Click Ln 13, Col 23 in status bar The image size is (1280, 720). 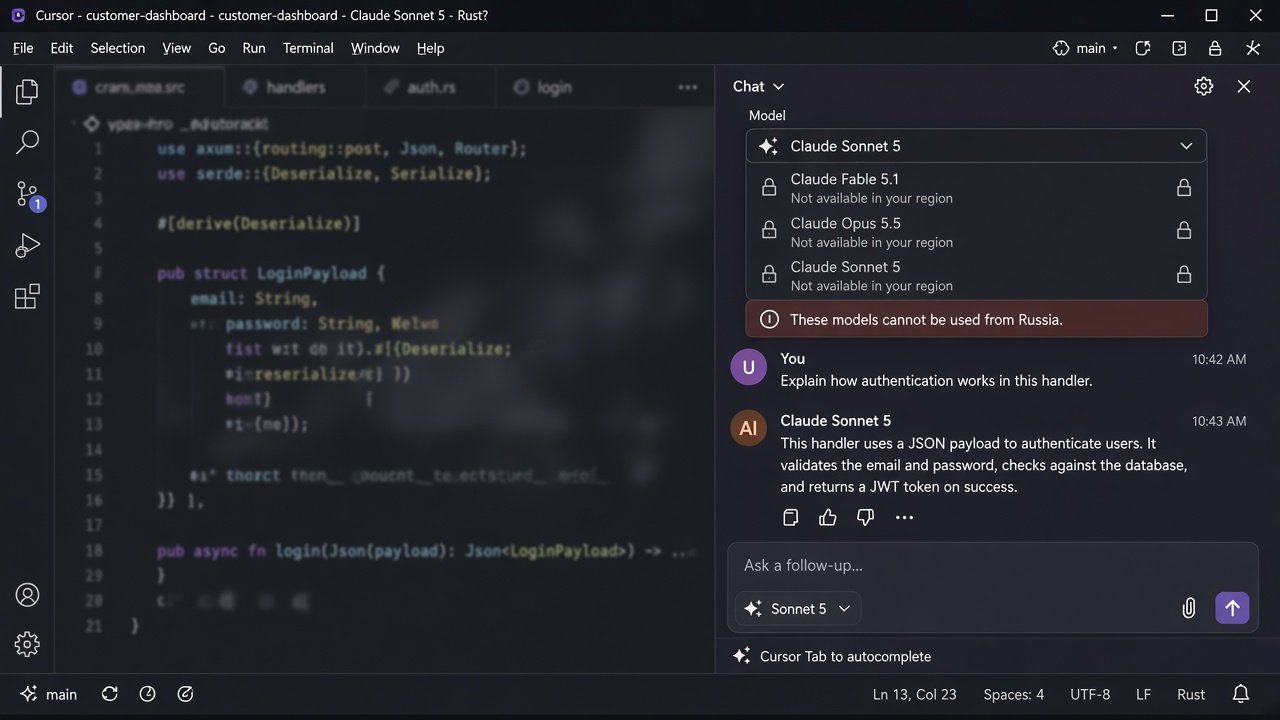[x=914, y=694]
